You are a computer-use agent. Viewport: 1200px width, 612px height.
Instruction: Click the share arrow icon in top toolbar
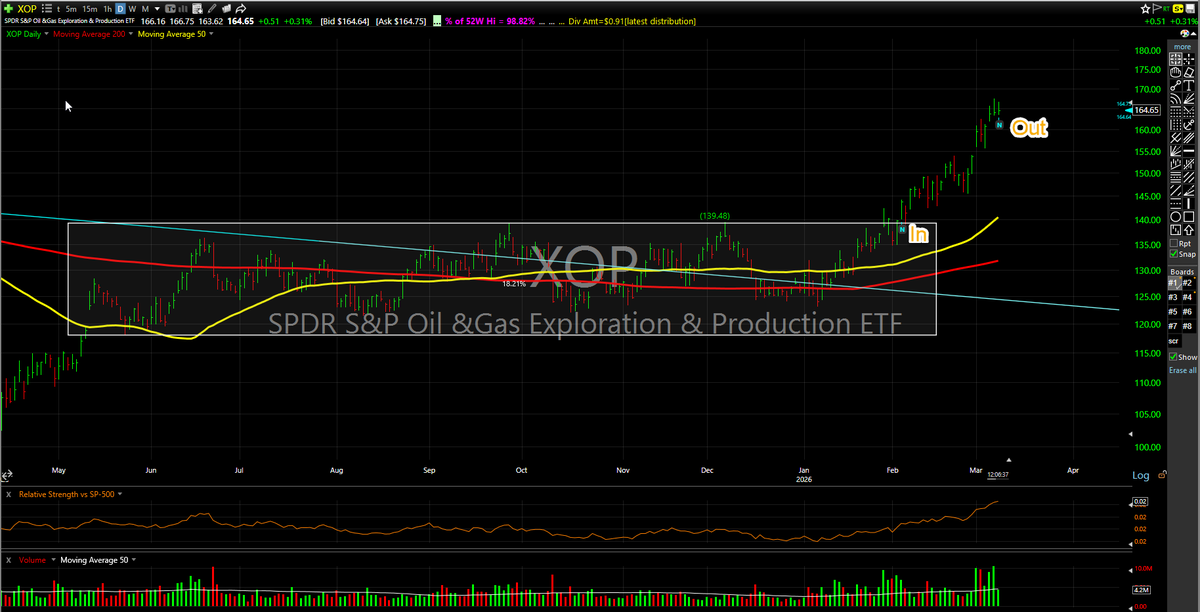240,9
